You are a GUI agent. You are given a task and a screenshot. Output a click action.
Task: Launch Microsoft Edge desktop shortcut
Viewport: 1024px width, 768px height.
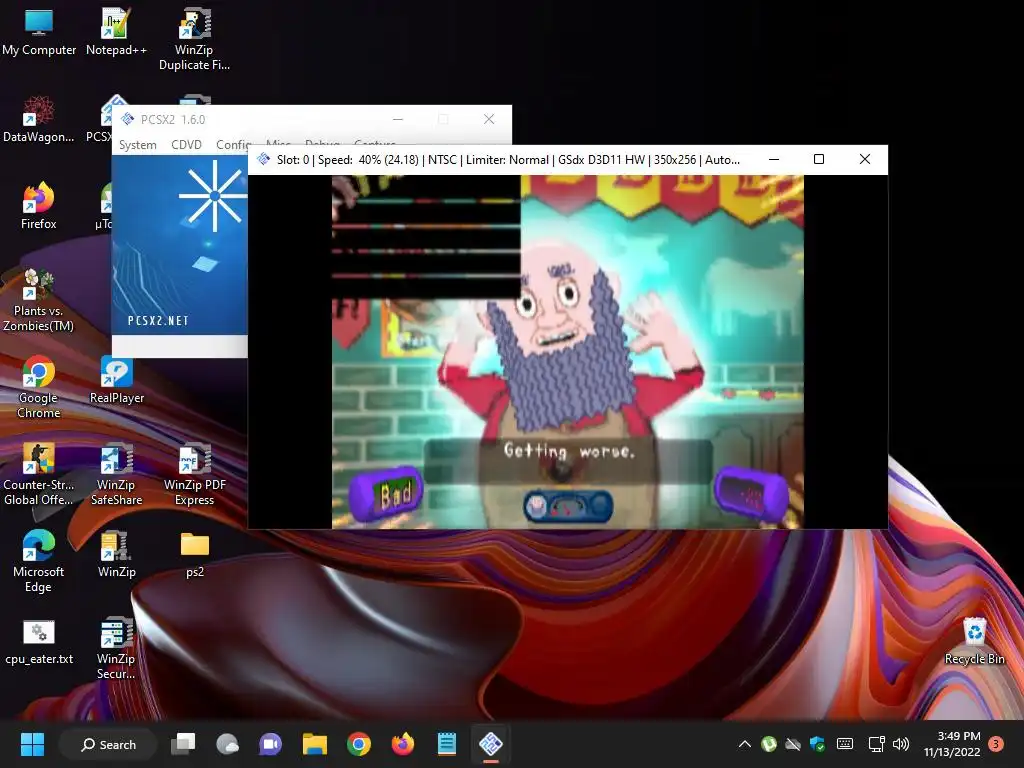39,561
